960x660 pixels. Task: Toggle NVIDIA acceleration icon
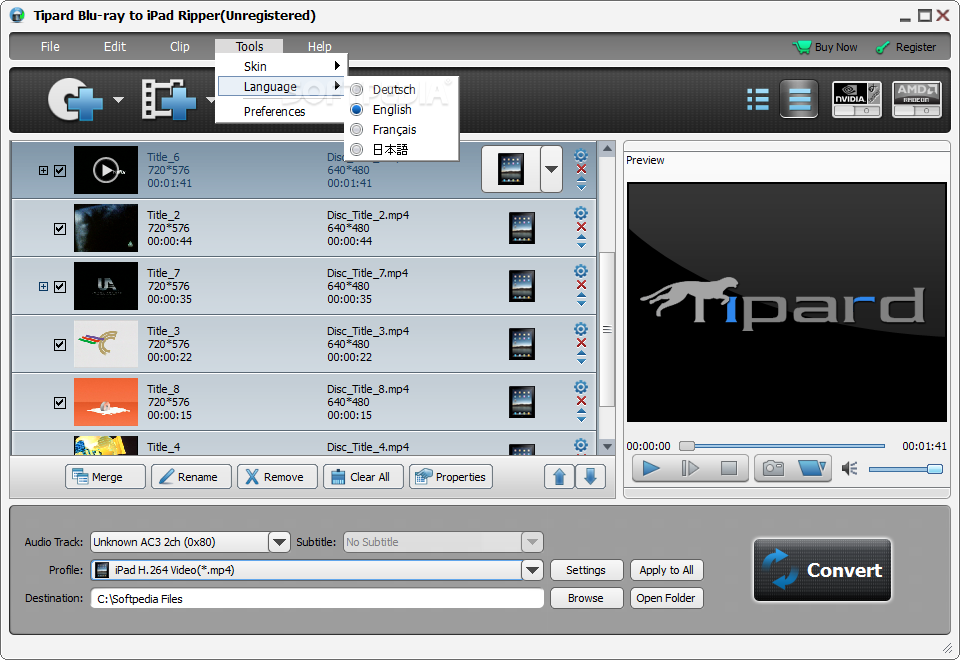(857, 99)
